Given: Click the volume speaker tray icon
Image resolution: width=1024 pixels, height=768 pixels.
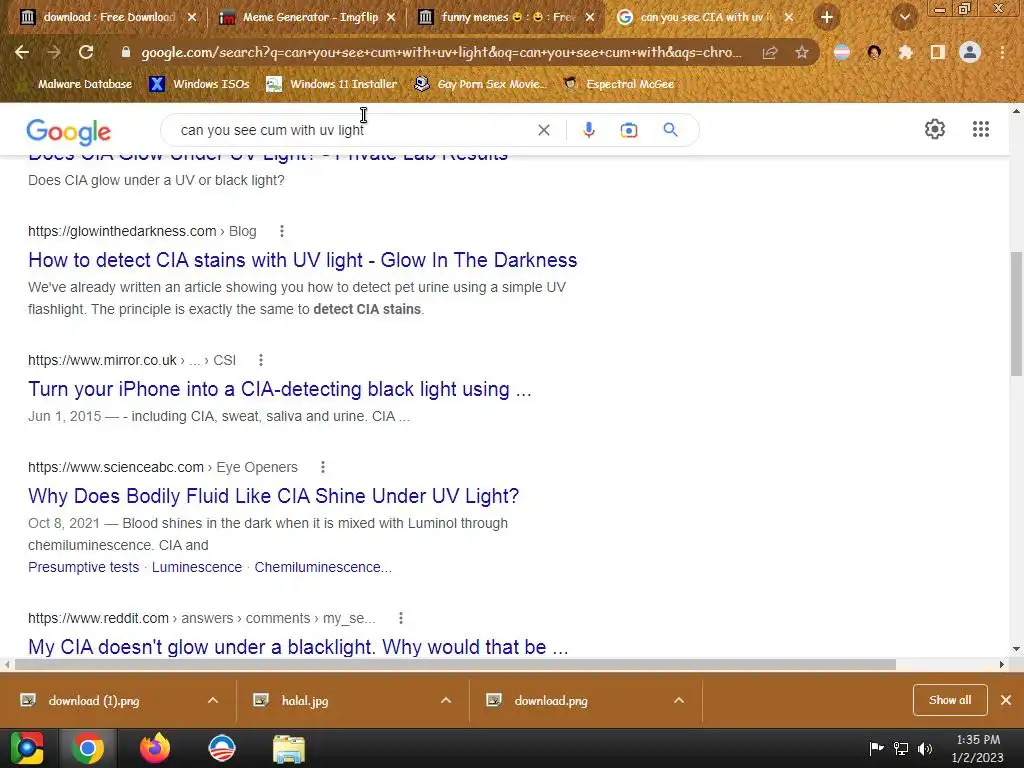Looking at the screenshot, I should [x=925, y=748].
